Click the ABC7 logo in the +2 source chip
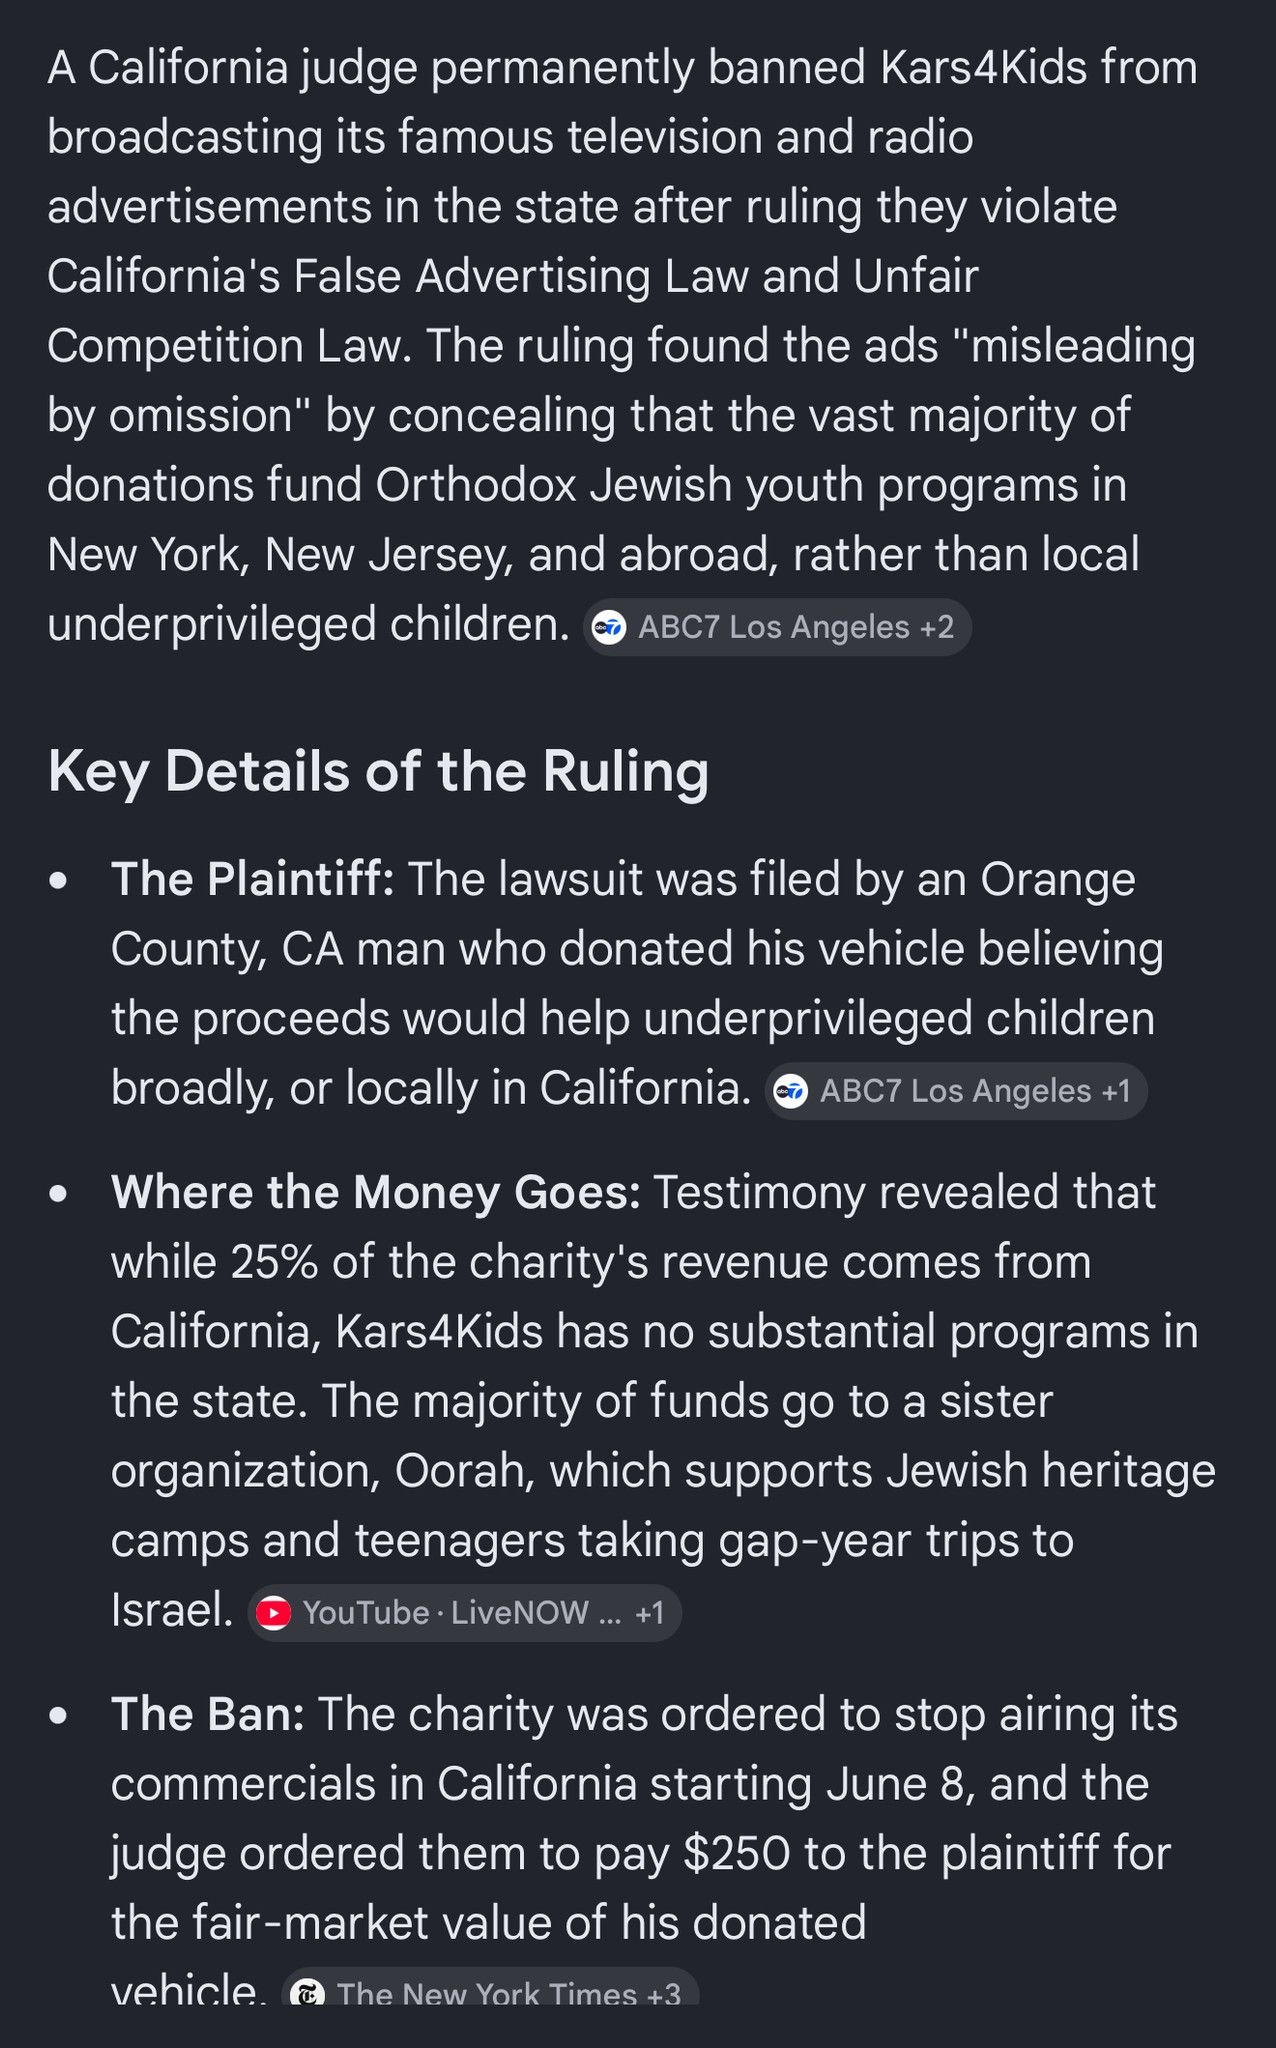The width and height of the screenshot is (1276, 2048). pyautogui.click(x=609, y=628)
